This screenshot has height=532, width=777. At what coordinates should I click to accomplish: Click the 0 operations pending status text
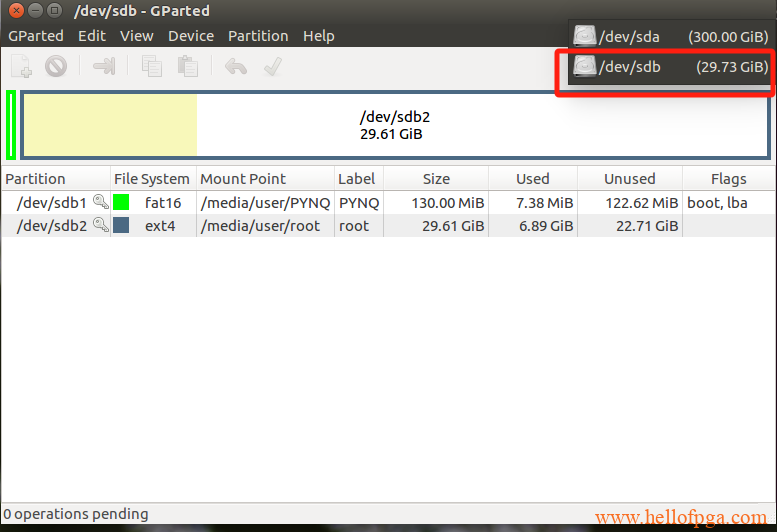(76, 514)
